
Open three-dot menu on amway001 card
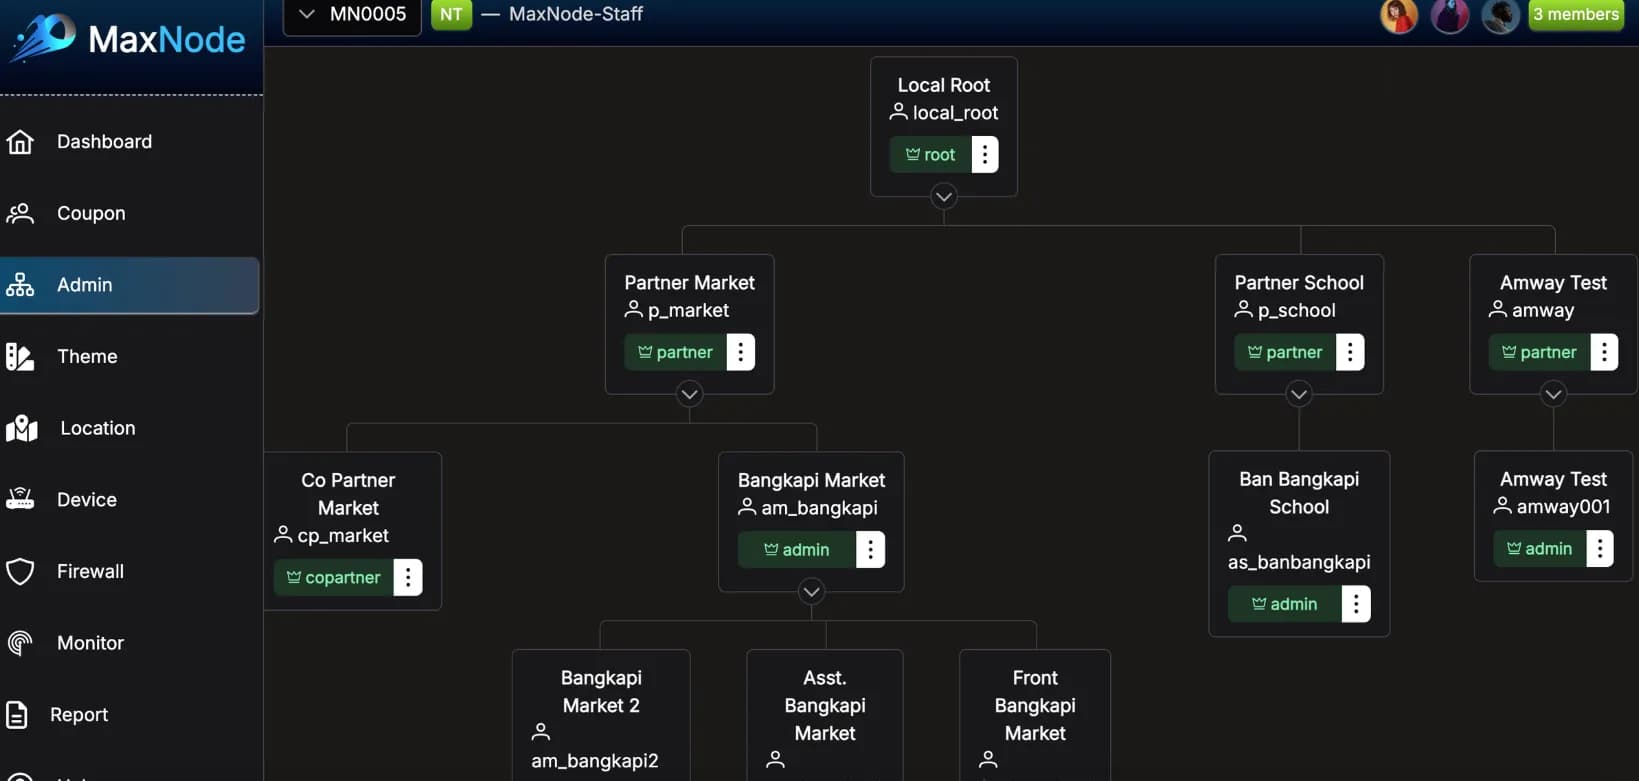[1600, 548]
